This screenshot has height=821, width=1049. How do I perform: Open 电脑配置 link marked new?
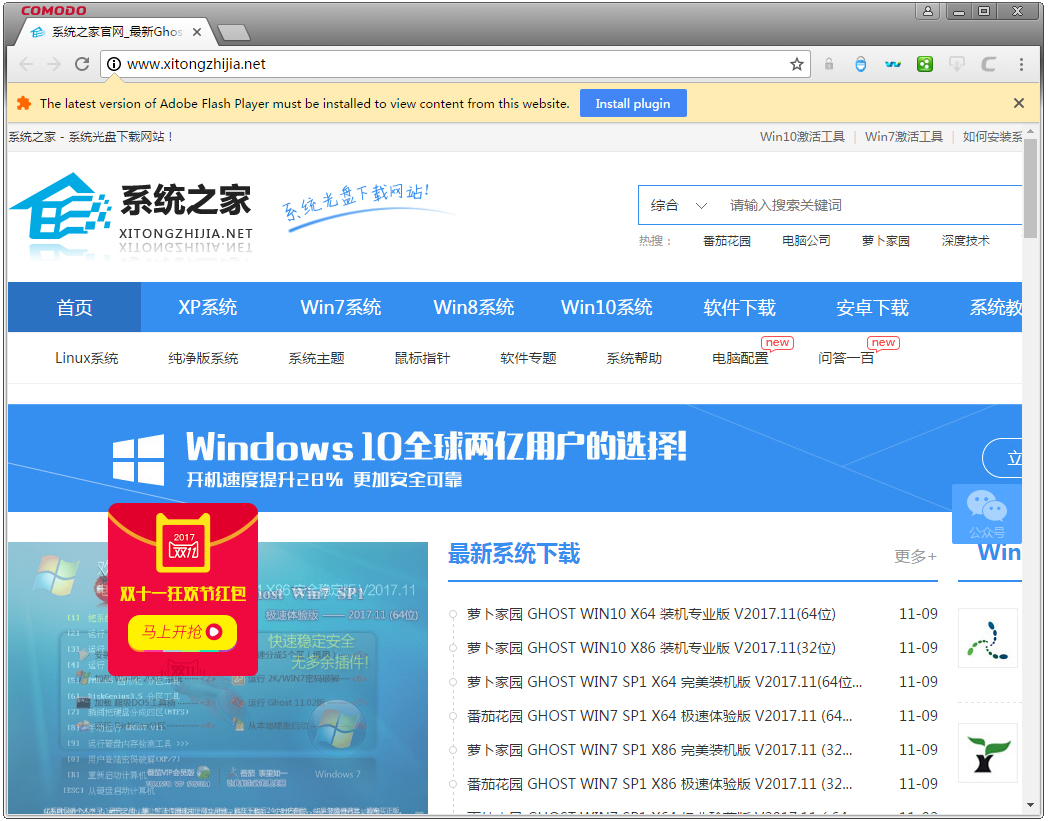(741, 359)
